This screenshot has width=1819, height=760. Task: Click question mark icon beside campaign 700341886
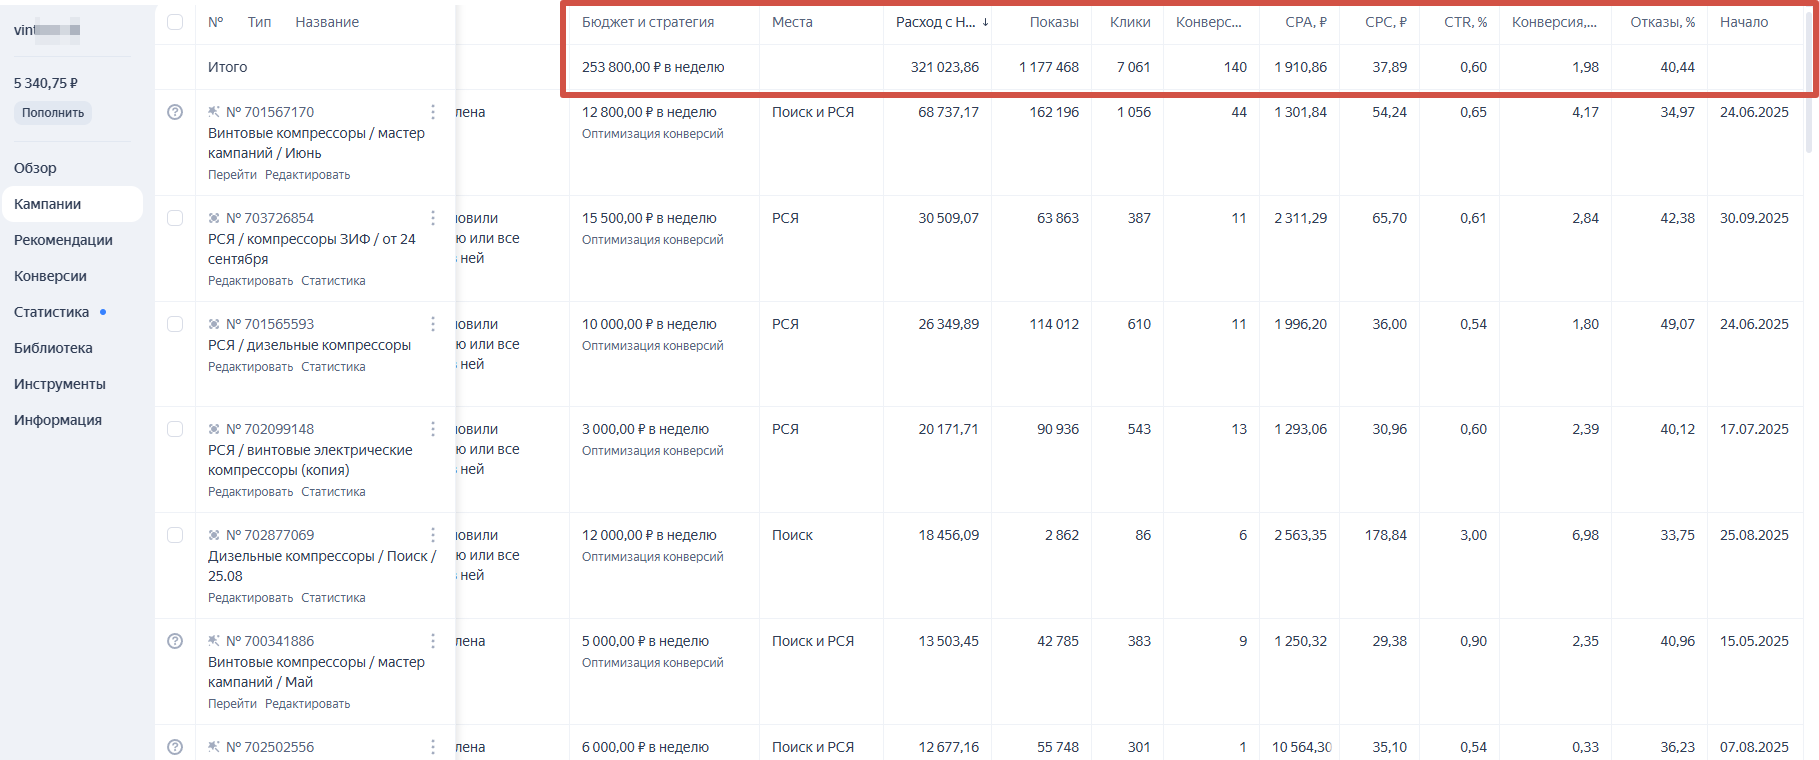point(175,641)
